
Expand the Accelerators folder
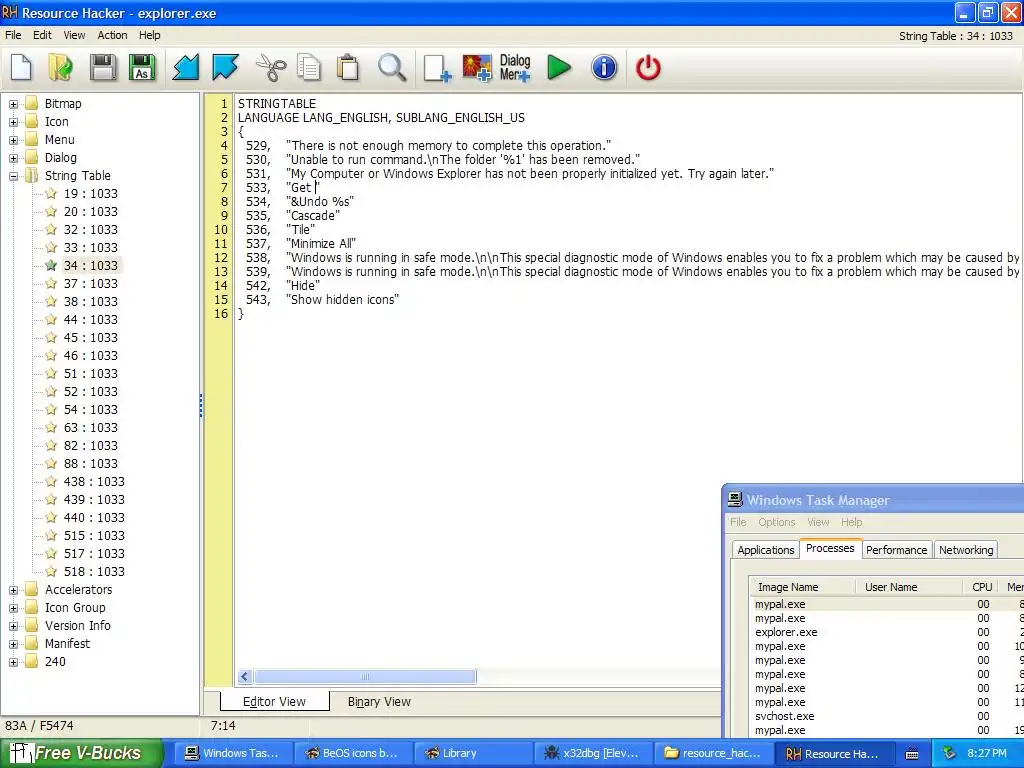point(13,590)
